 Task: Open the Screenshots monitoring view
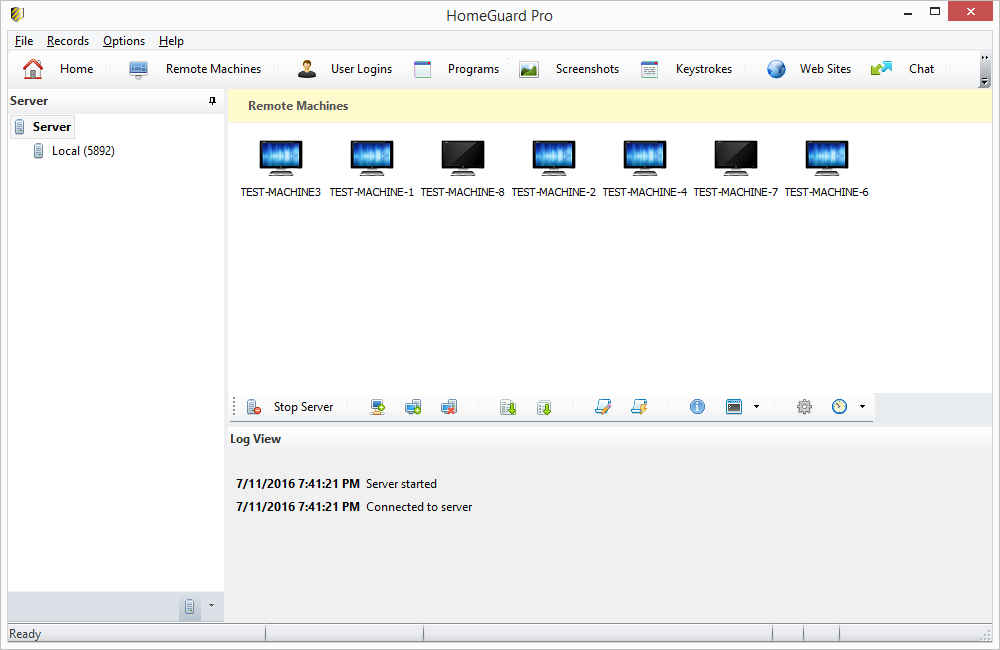coord(570,69)
